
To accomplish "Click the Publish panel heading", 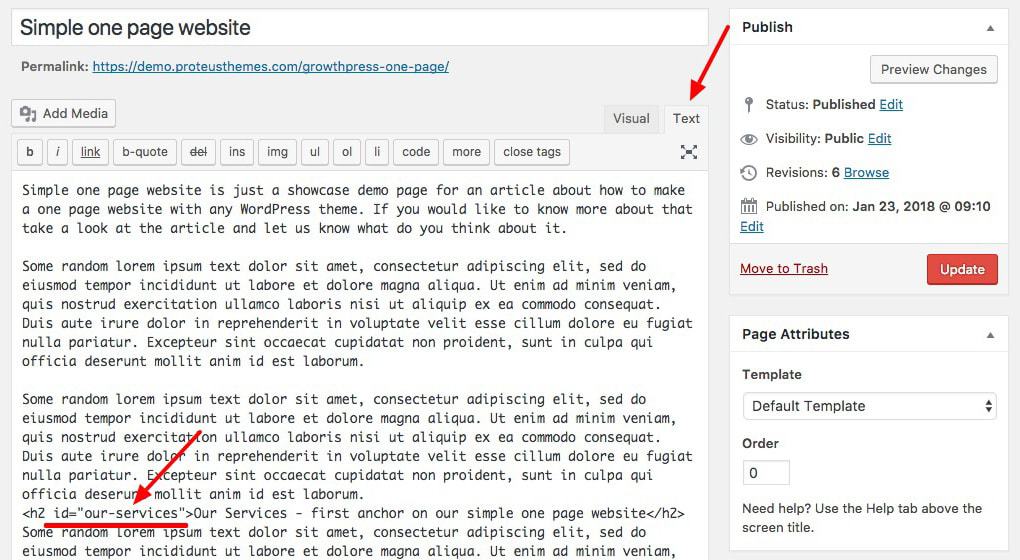I will pyautogui.click(x=768, y=27).
